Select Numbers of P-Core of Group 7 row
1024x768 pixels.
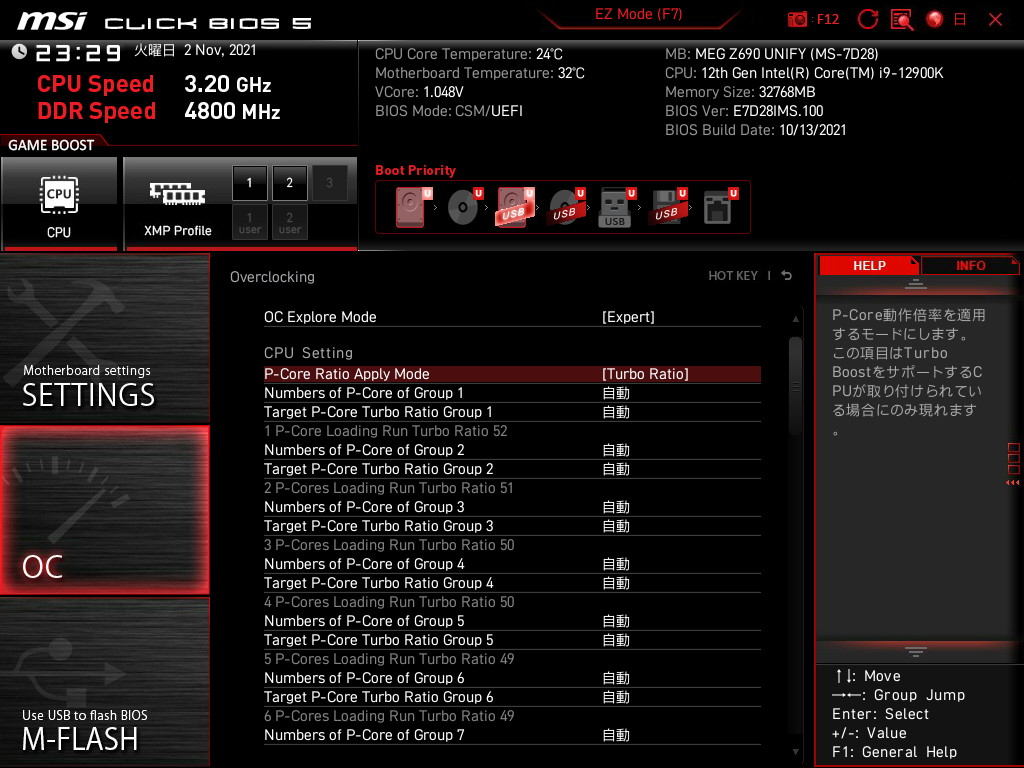pos(512,735)
